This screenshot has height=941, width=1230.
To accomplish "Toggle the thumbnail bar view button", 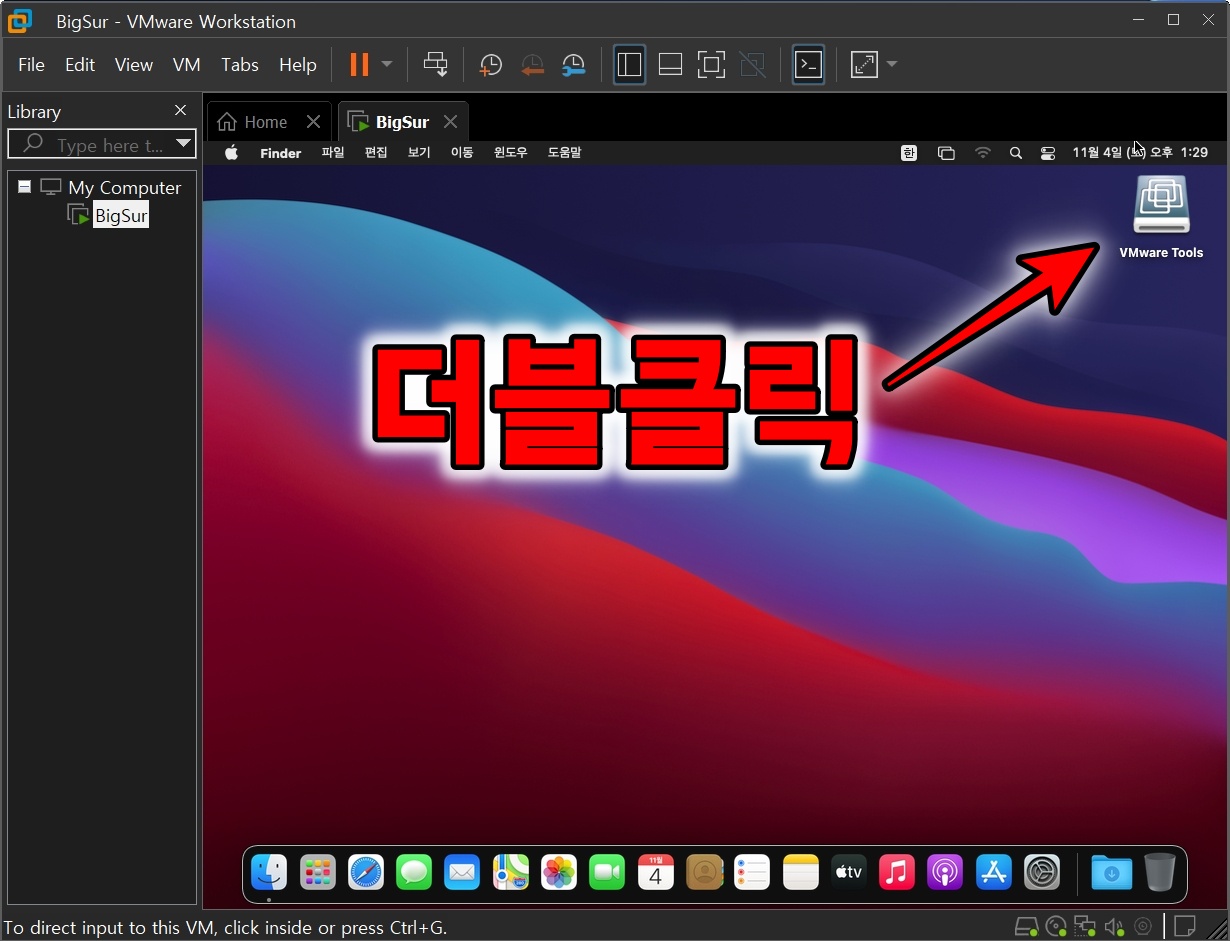I will click(x=670, y=65).
